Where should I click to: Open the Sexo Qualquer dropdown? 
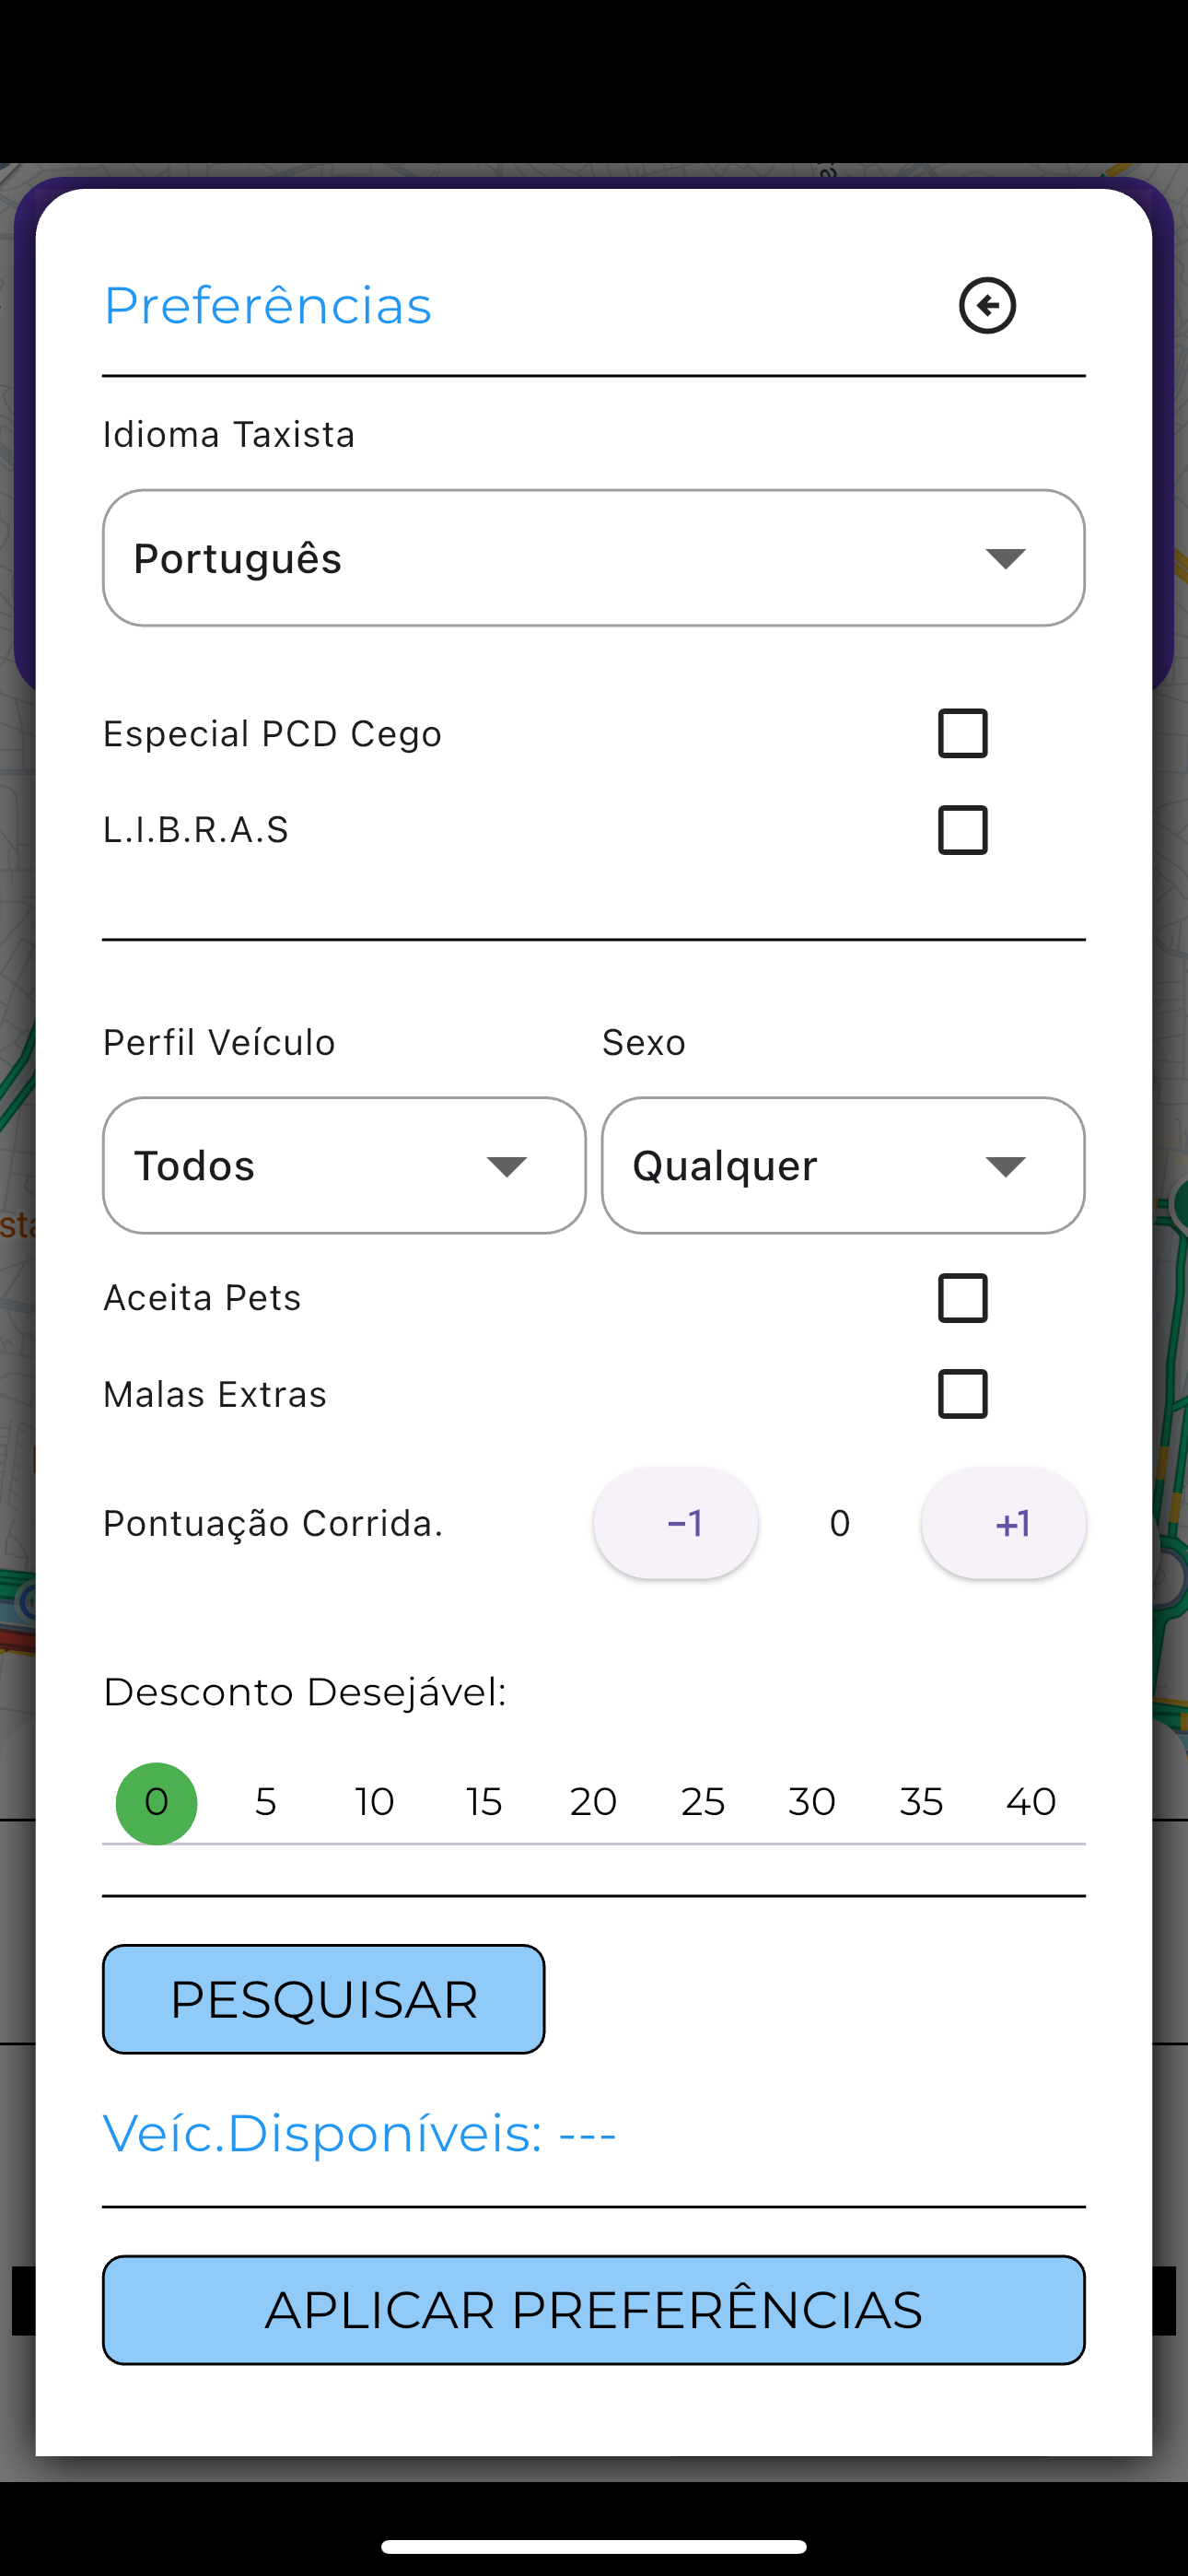843,1165
